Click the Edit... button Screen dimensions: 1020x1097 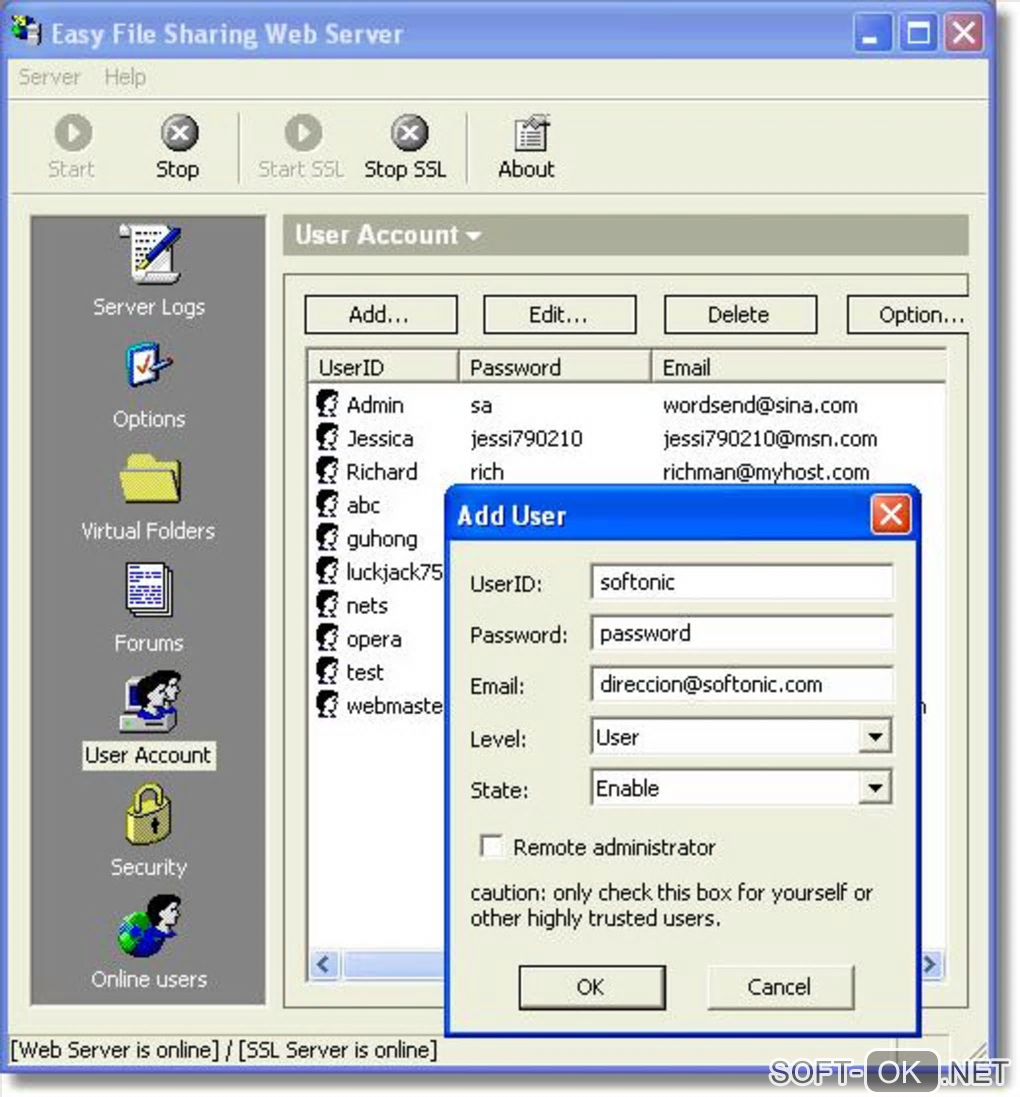(x=560, y=315)
